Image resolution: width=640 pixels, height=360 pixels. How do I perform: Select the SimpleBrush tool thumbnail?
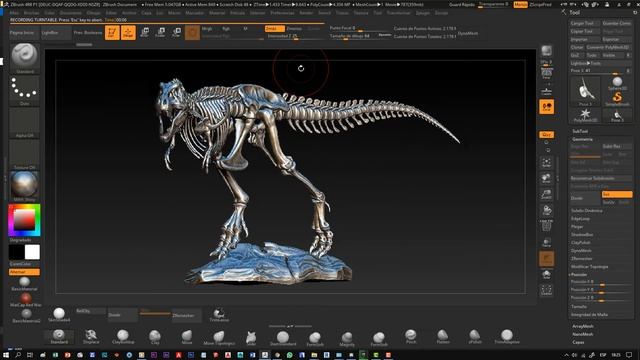pyautogui.click(x=617, y=98)
